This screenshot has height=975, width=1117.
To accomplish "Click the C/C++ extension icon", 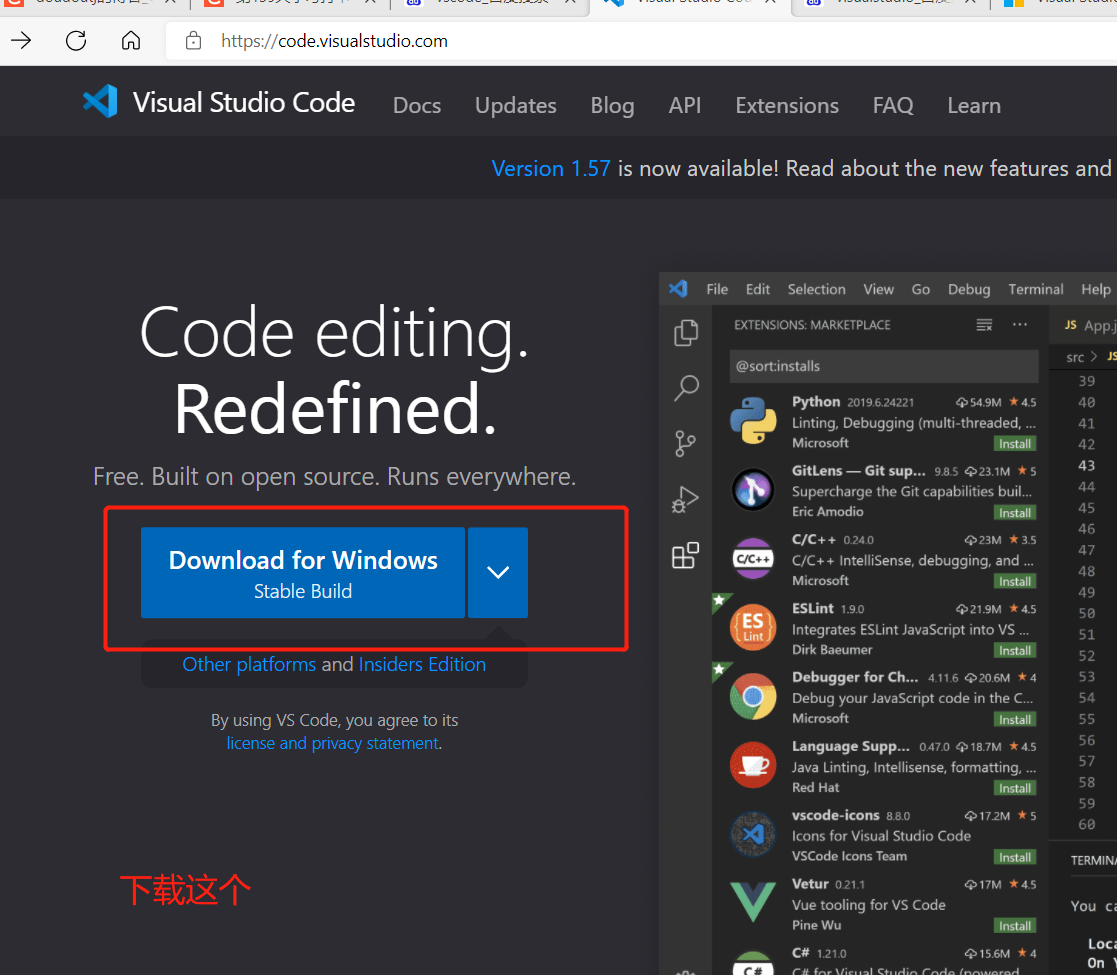I will [x=753, y=559].
